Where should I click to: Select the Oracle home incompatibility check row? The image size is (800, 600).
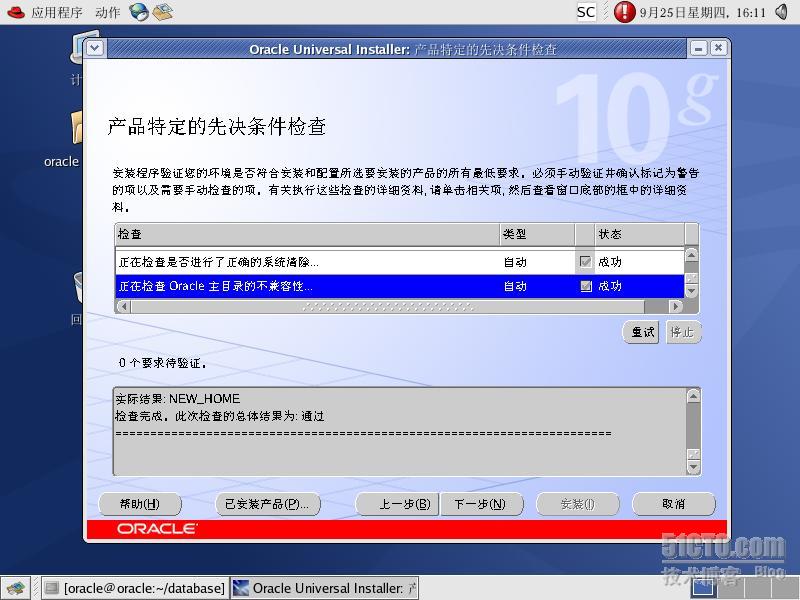tap(399, 286)
